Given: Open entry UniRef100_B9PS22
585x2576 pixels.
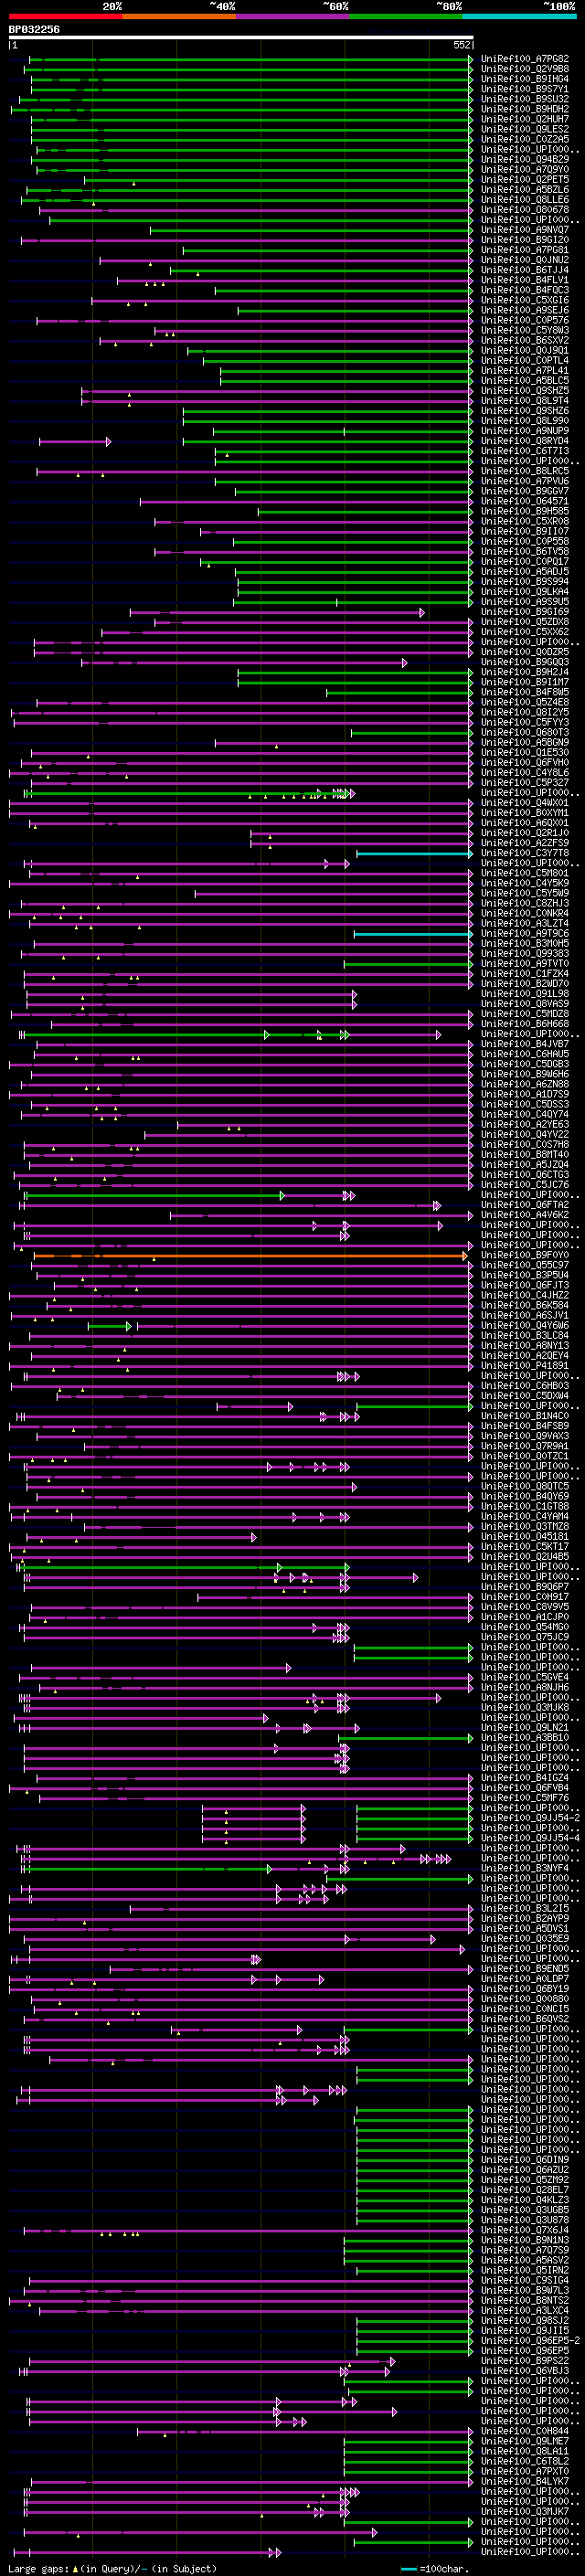Looking at the screenshot, I should (x=525, y=2361).
